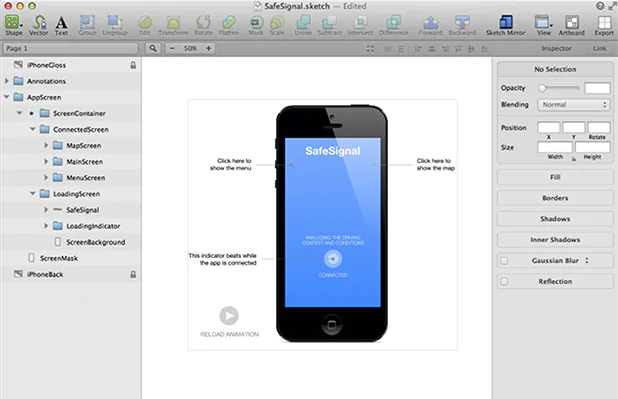Viewport: 618px width, 399px height.
Task: Select the Shape tool icon
Action: [12, 22]
